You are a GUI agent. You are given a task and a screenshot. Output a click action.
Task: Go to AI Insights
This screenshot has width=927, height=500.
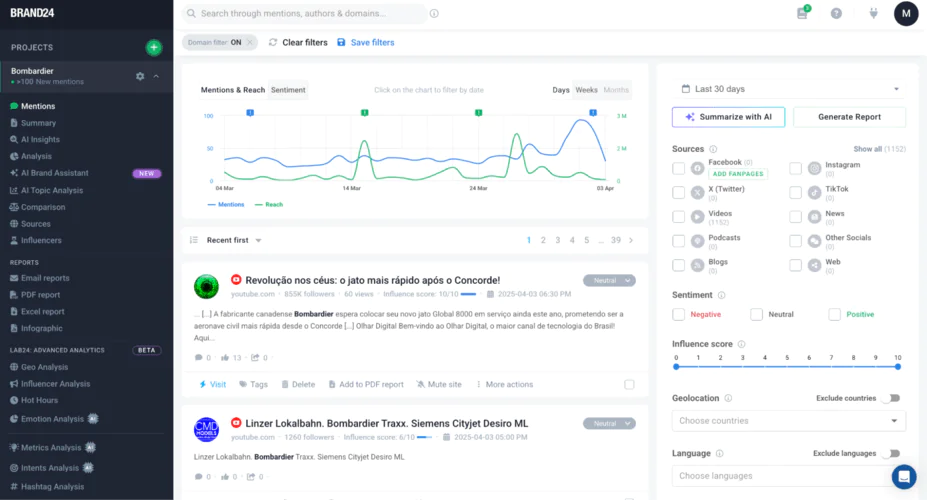[x=40, y=139]
